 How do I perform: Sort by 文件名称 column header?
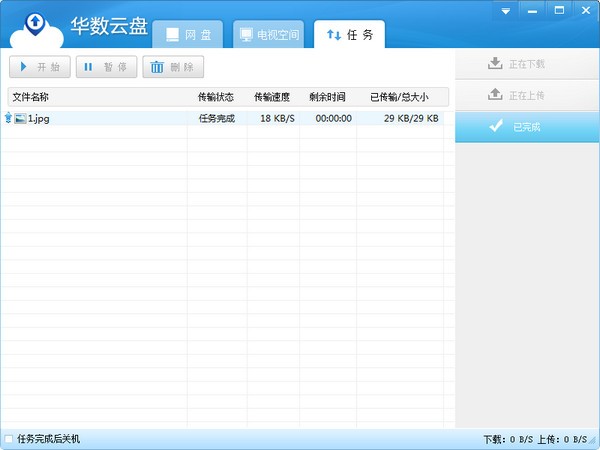click(x=31, y=97)
